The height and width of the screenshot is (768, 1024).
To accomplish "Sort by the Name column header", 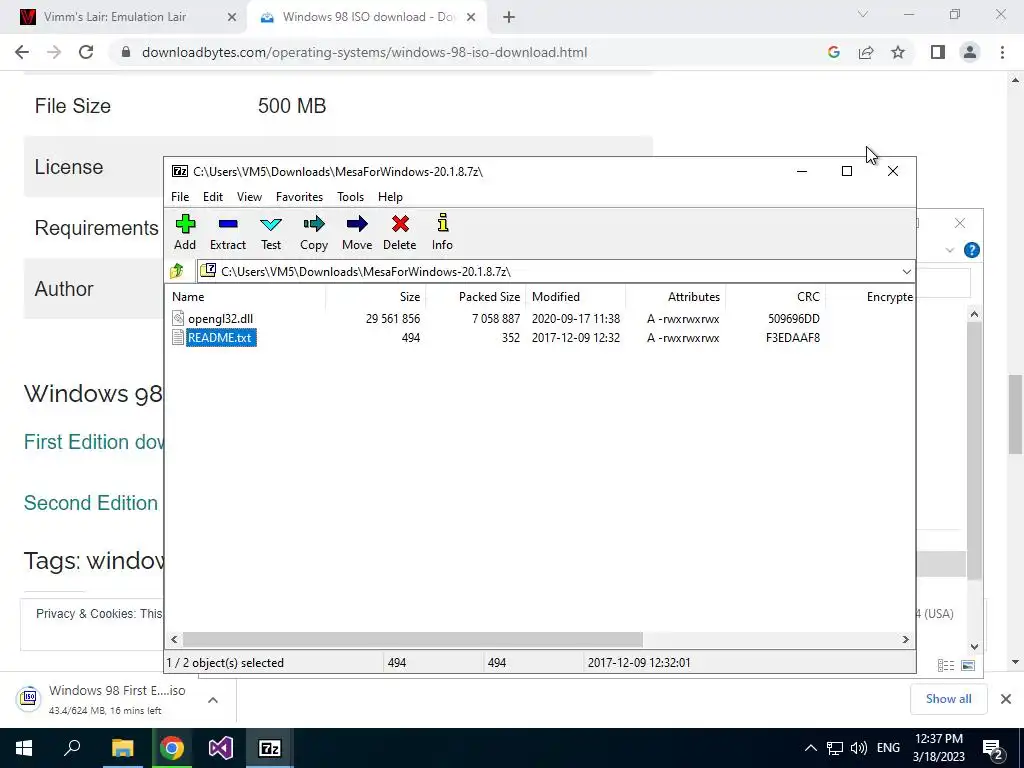I will (188, 296).
